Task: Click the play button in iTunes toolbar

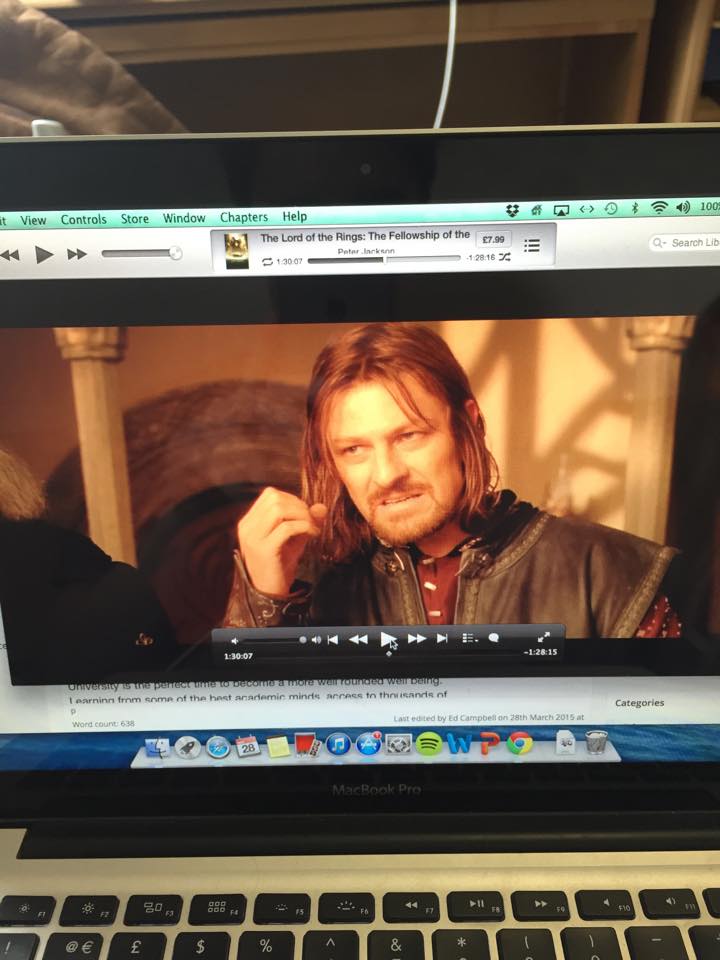Action: [43, 254]
